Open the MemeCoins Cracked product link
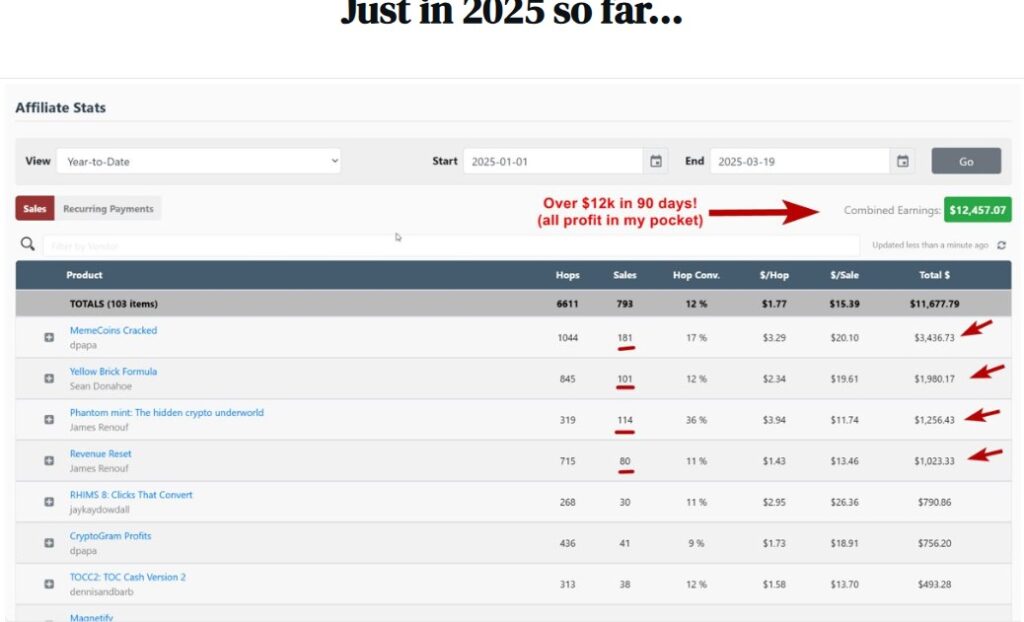This screenshot has width=1024, height=622. pyautogui.click(x=113, y=330)
